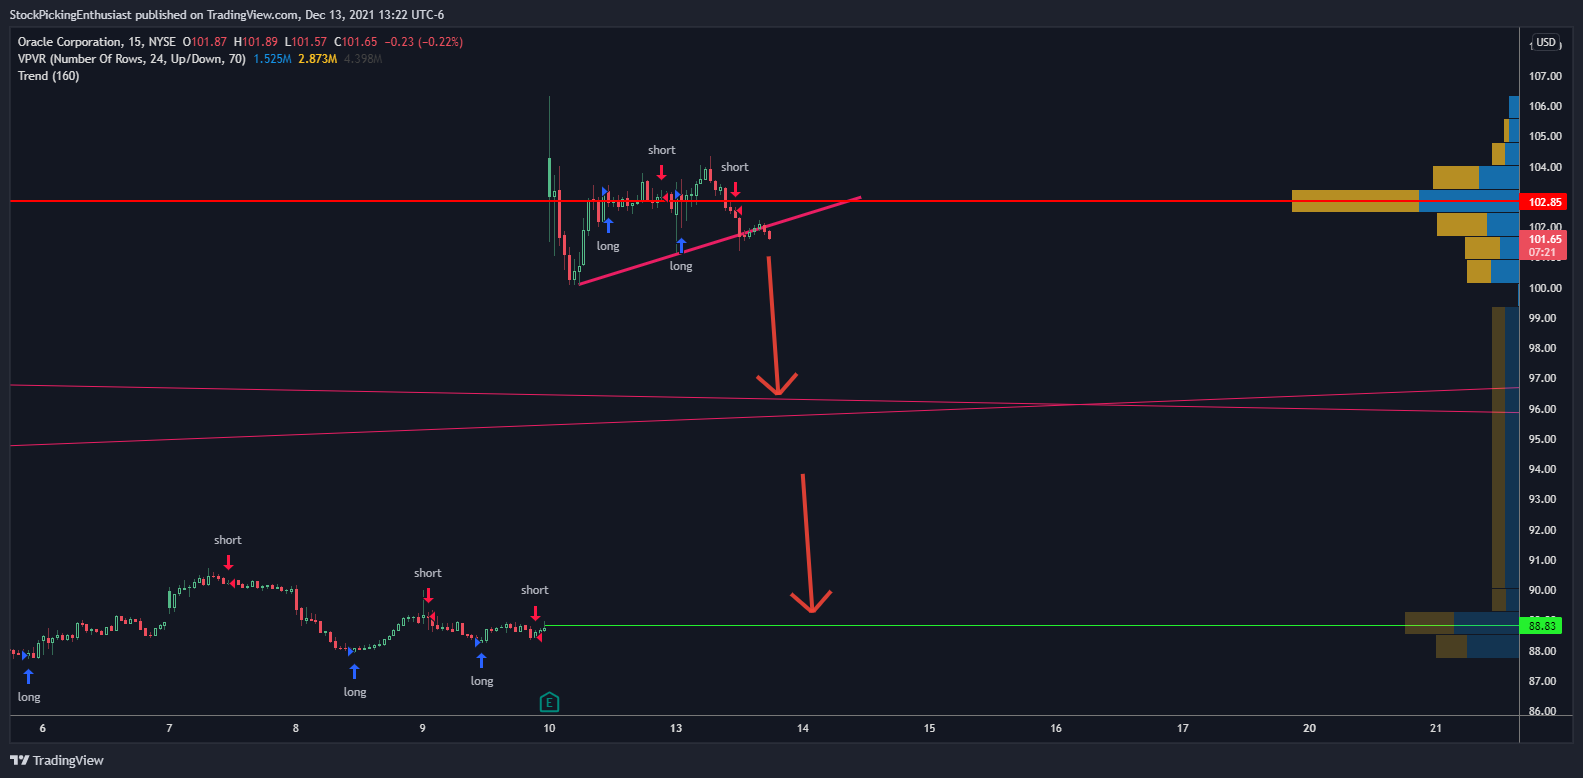The width and height of the screenshot is (1583, 778).
Task: Click date 21 on time axis
Action: pyautogui.click(x=1436, y=728)
